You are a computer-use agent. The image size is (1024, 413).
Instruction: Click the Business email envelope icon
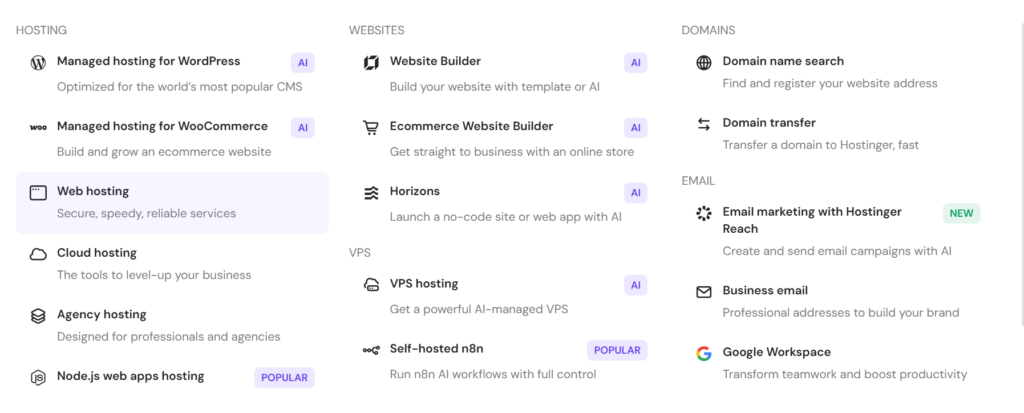tap(703, 292)
